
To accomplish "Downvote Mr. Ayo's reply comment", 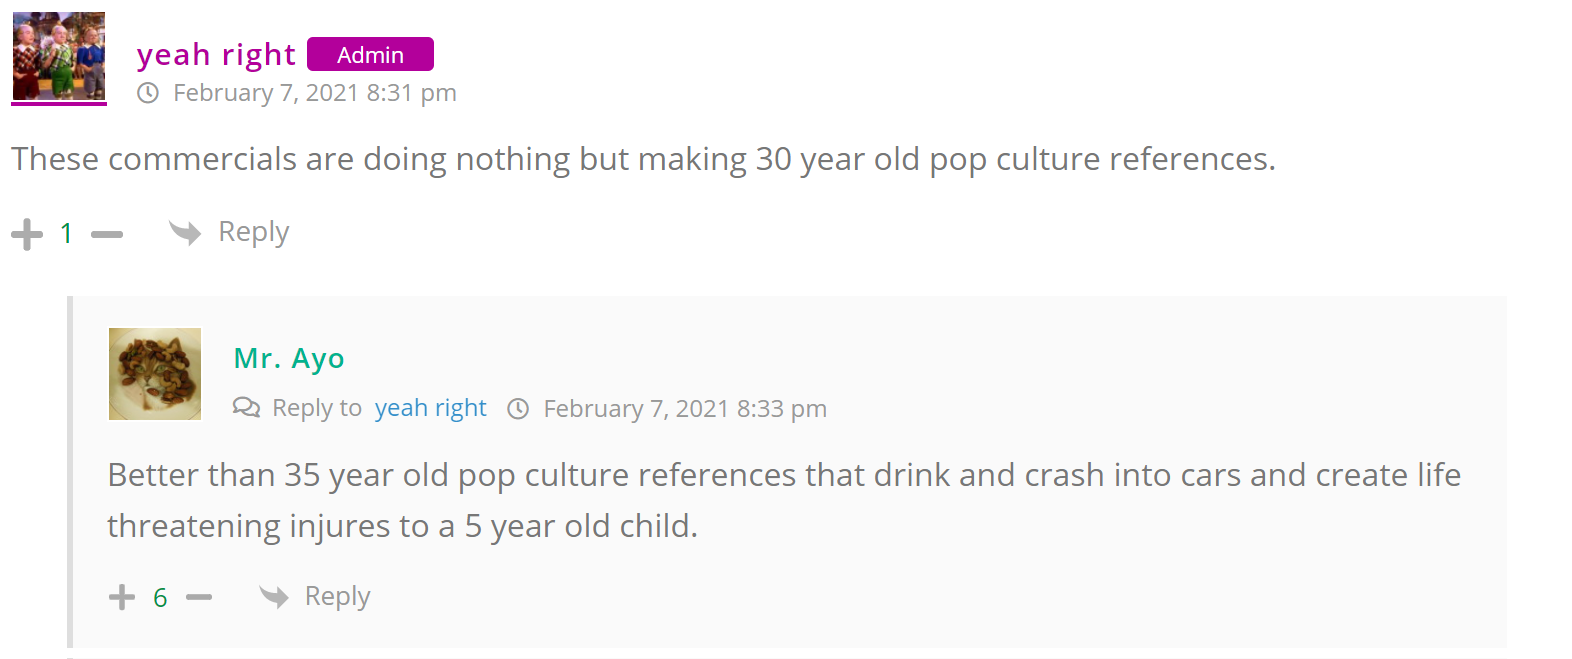I will 199,598.
